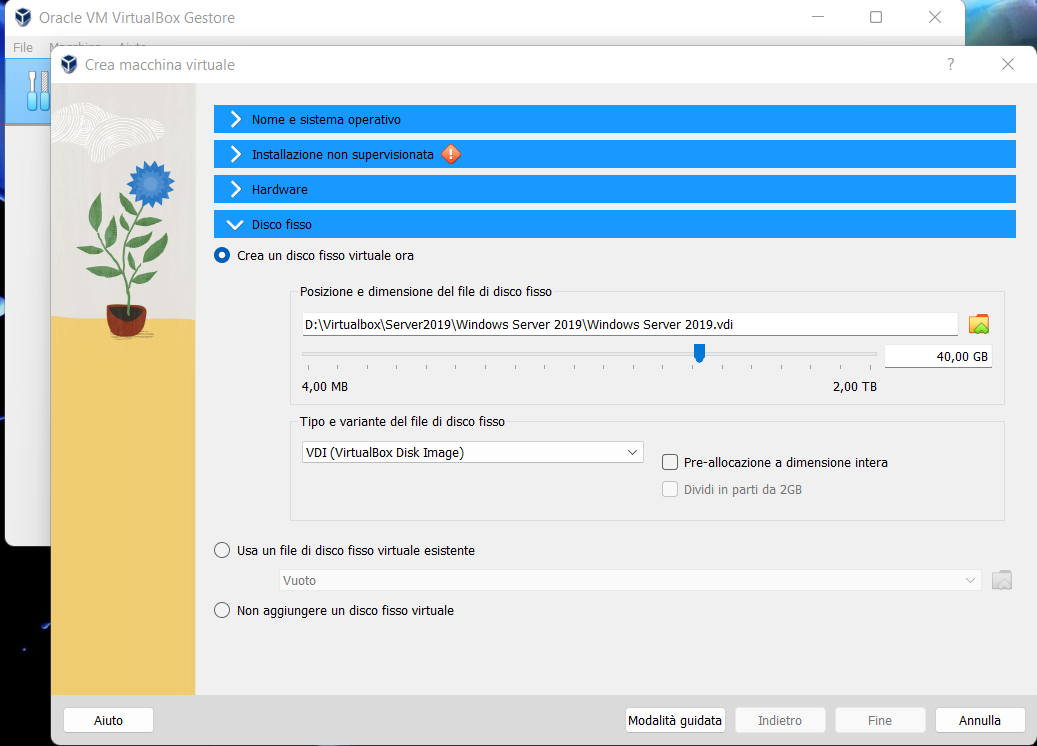This screenshot has width=1037, height=746.
Task: Click the disk size slider handle
Action: point(699,353)
